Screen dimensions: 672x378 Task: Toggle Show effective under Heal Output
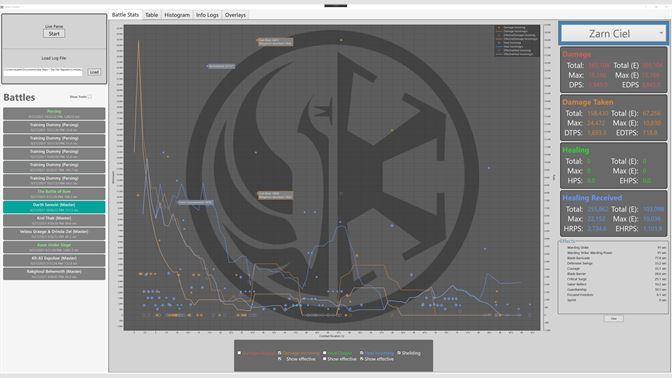324,359
